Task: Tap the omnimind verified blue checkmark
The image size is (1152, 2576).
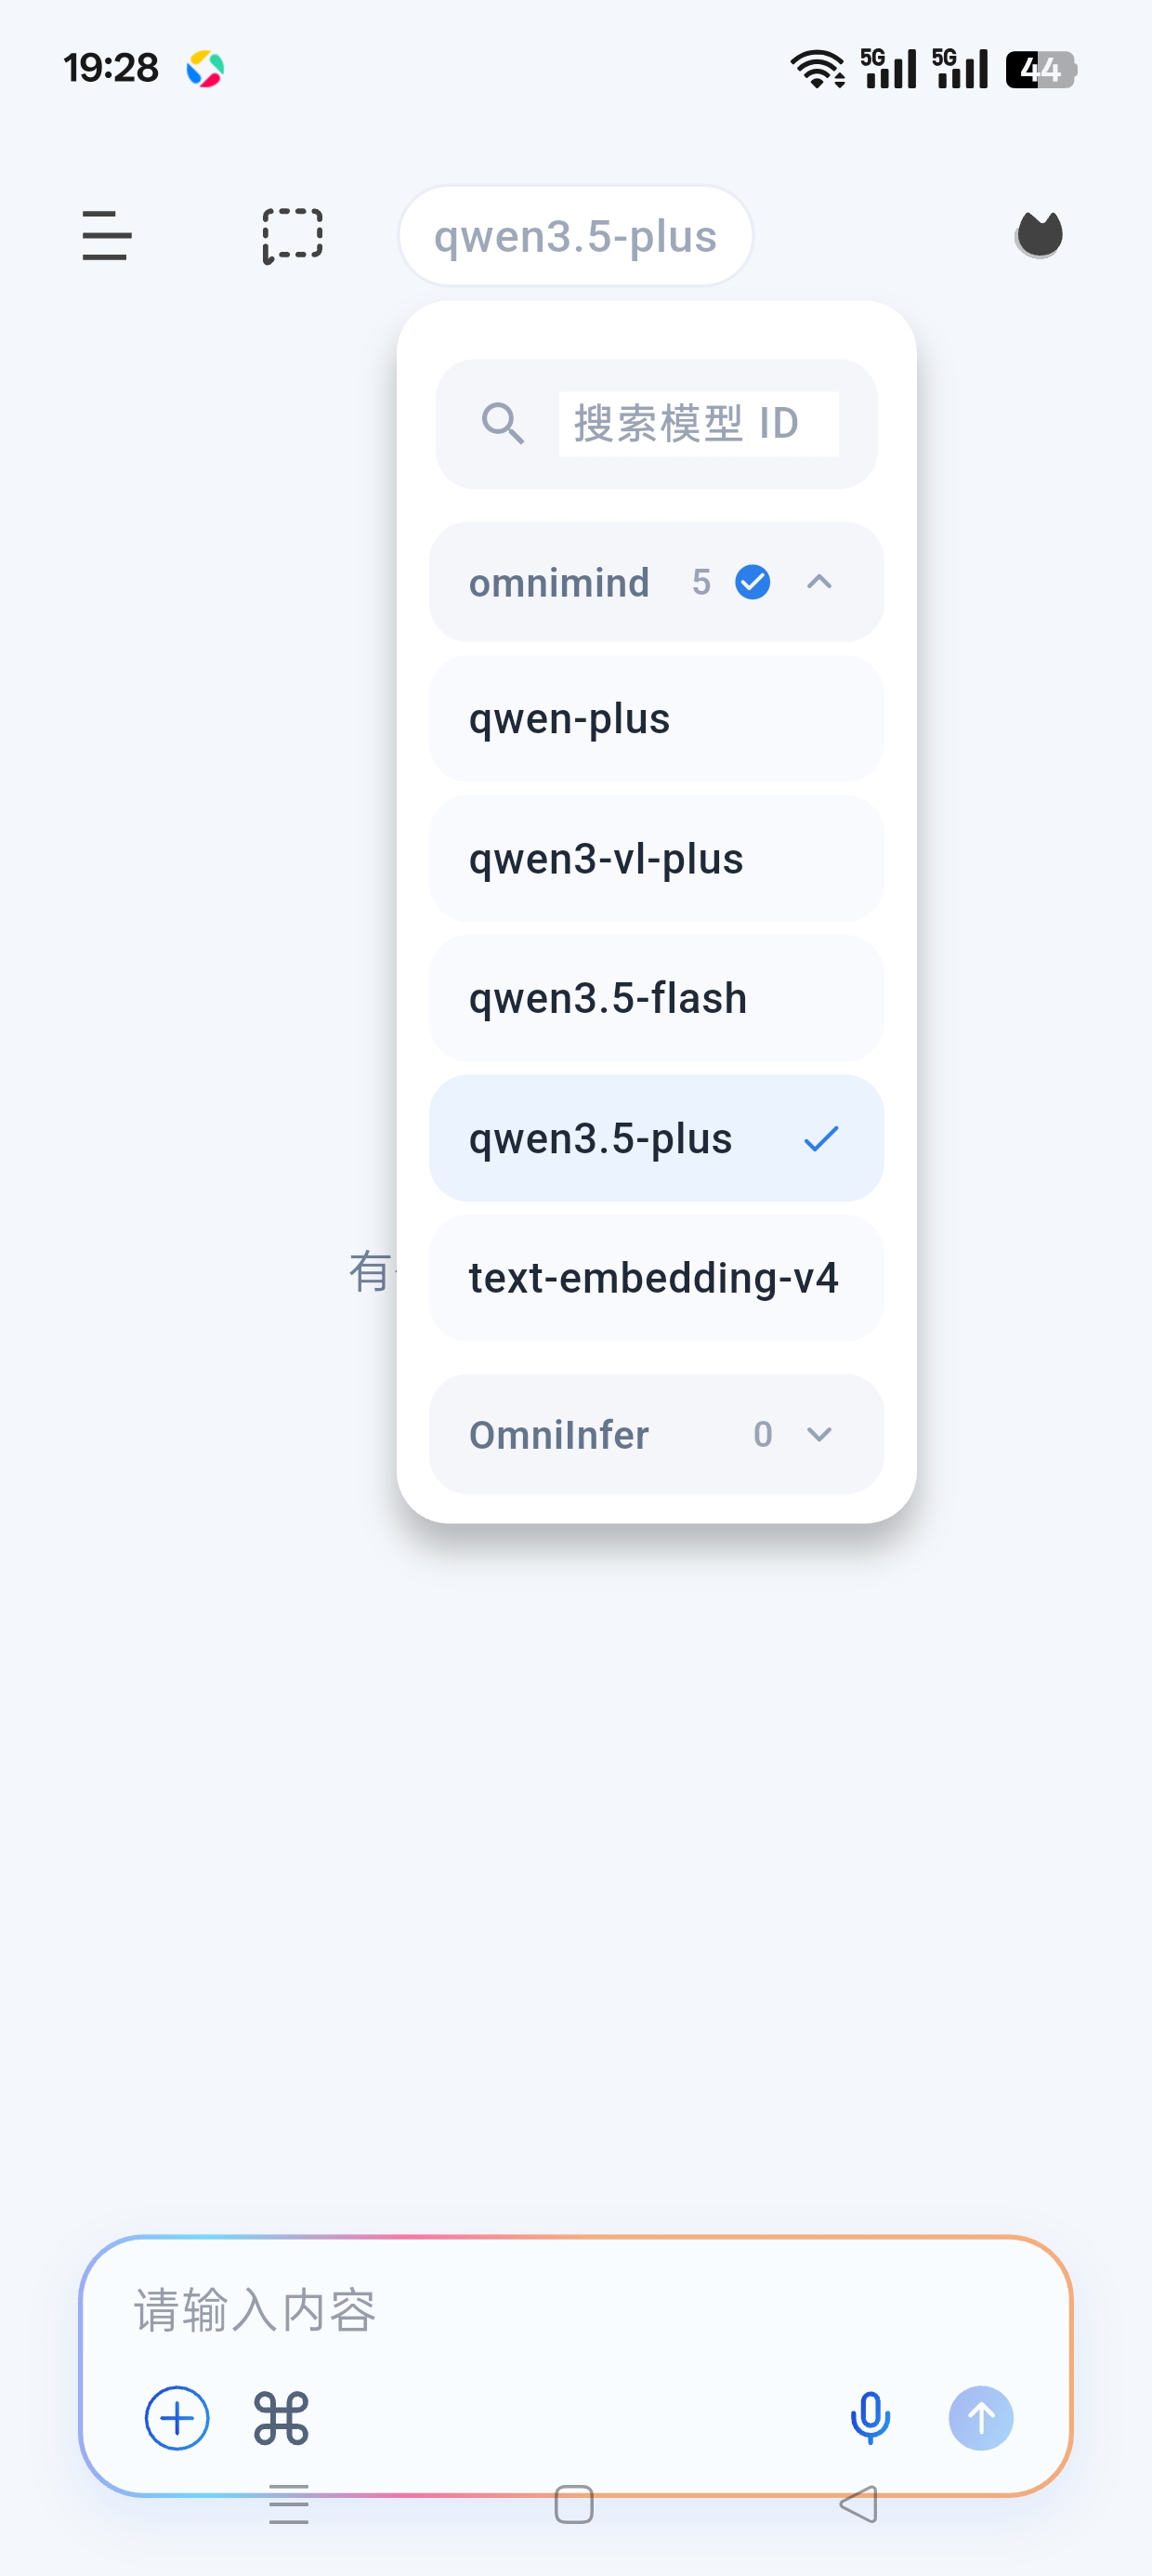Action: click(x=752, y=582)
